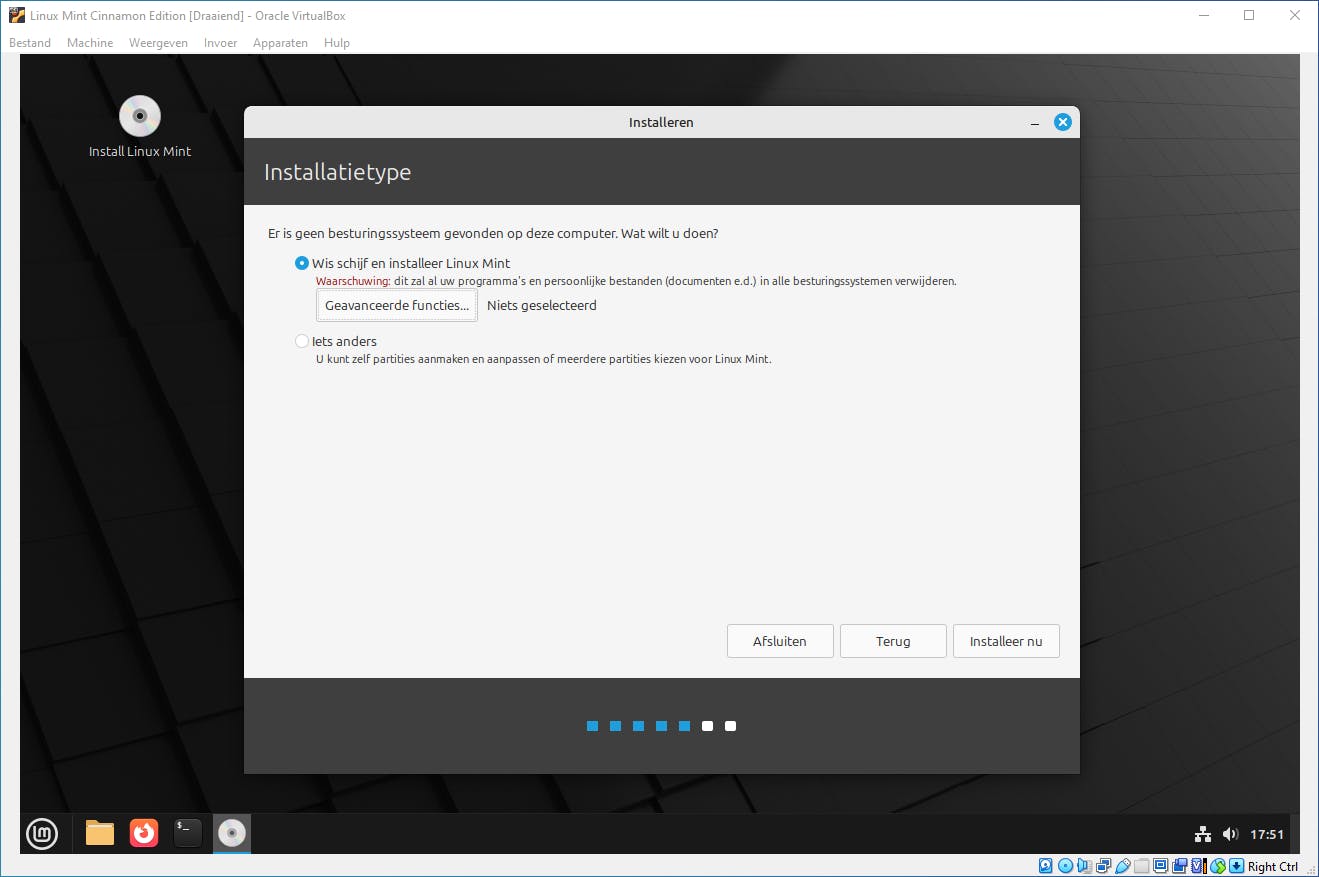The width and height of the screenshot is (1319, 877).
Task: Click the red 'Waarschuwing:' label
Action: coord(353,281)
